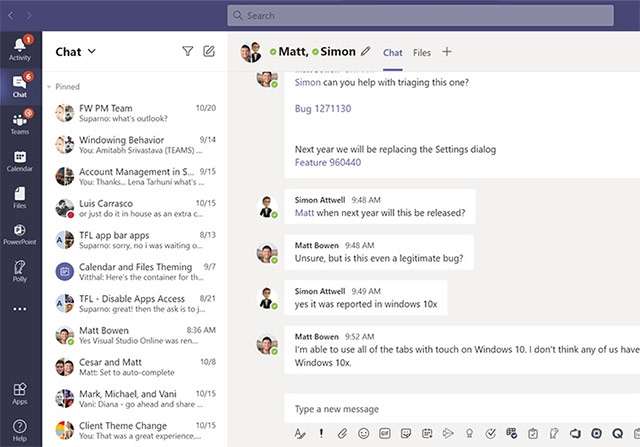Mark message as important with exclamation icon

tap(321, 433)
